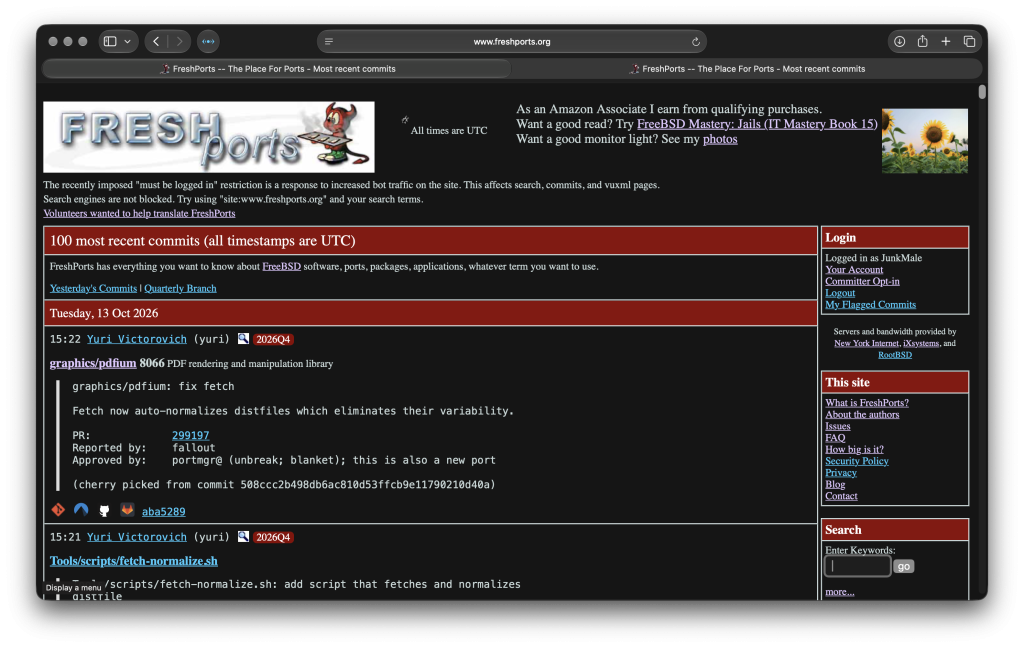Click the blue extension icon beside the navigation arrows
This screenshot has height=648, width=1024.
point(208,41)
